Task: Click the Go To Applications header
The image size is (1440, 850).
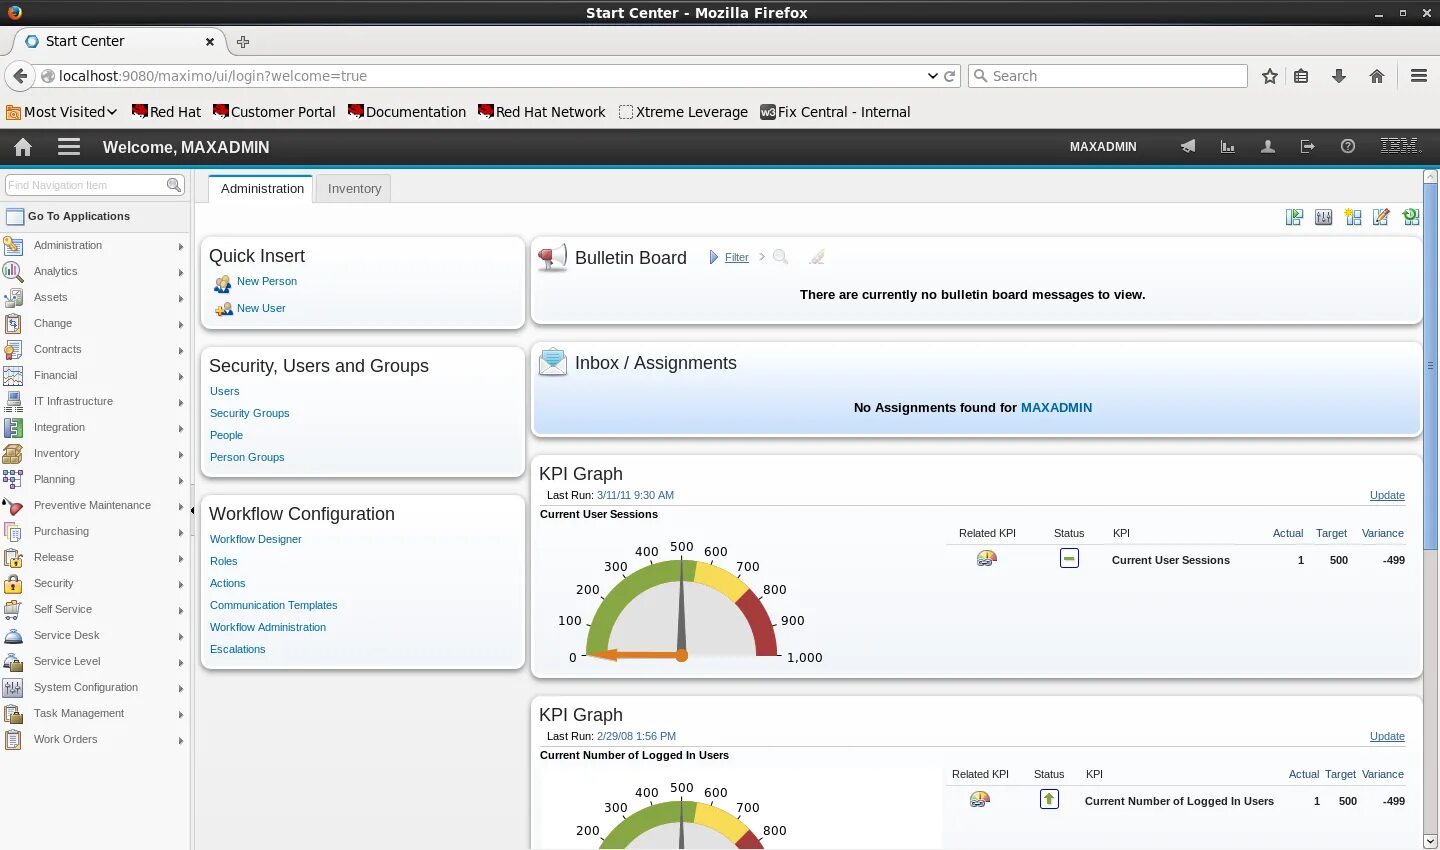Action: coord(95,216)
